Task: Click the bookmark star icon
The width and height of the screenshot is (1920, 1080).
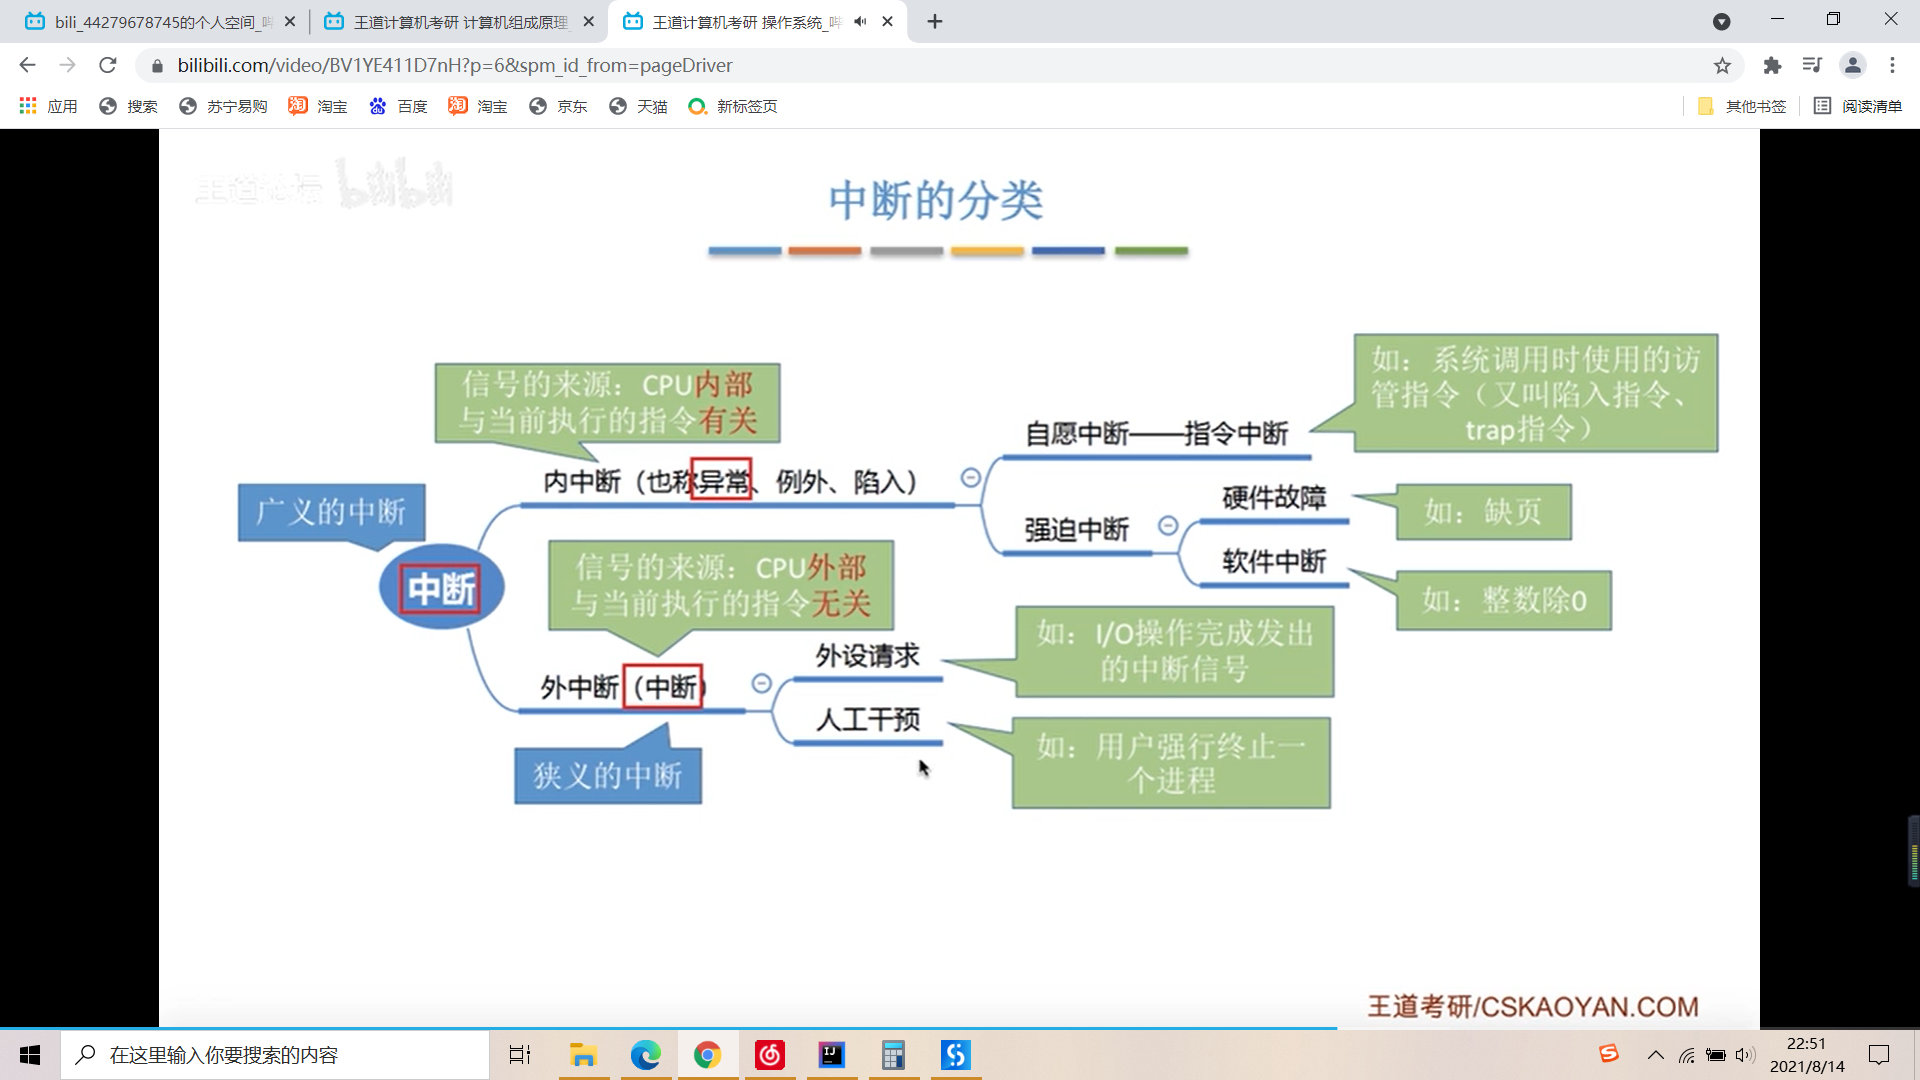Action: pos(1722,66)
